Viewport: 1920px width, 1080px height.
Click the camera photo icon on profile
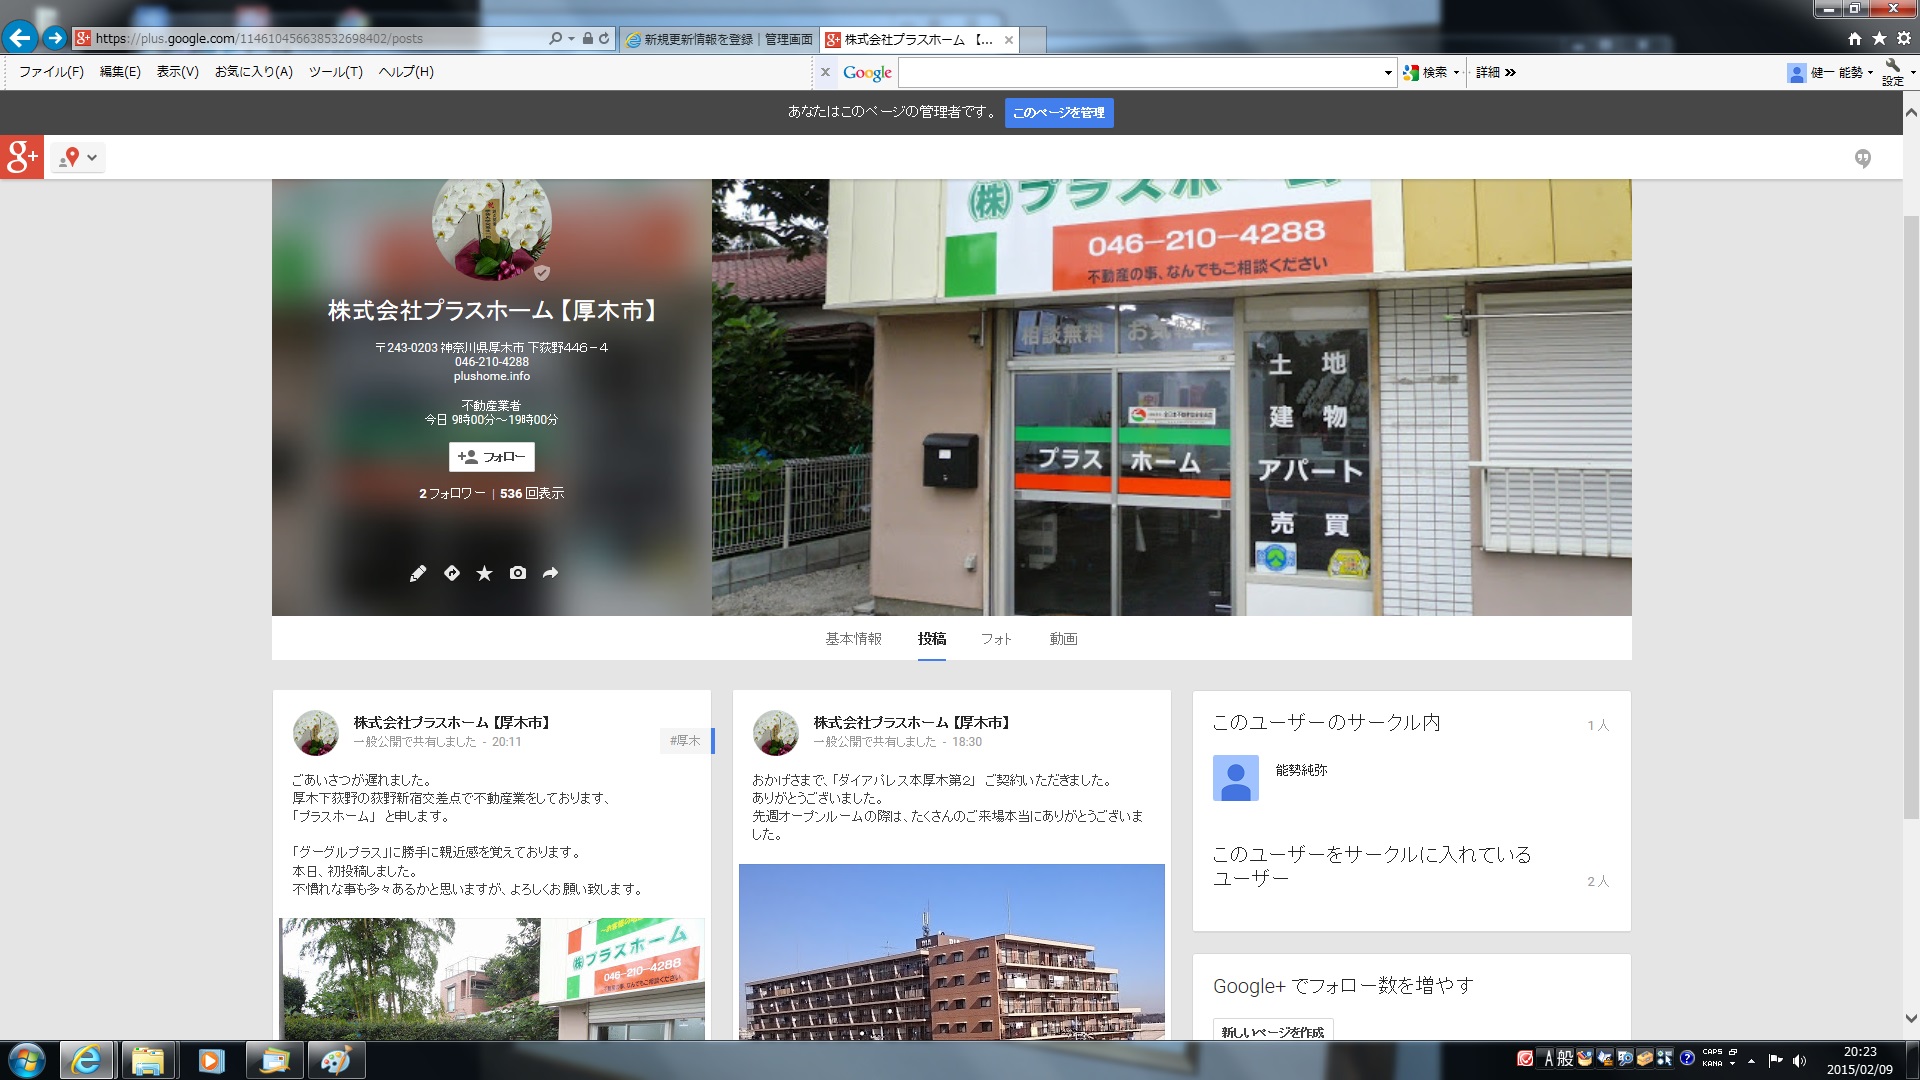pos(518,573)
